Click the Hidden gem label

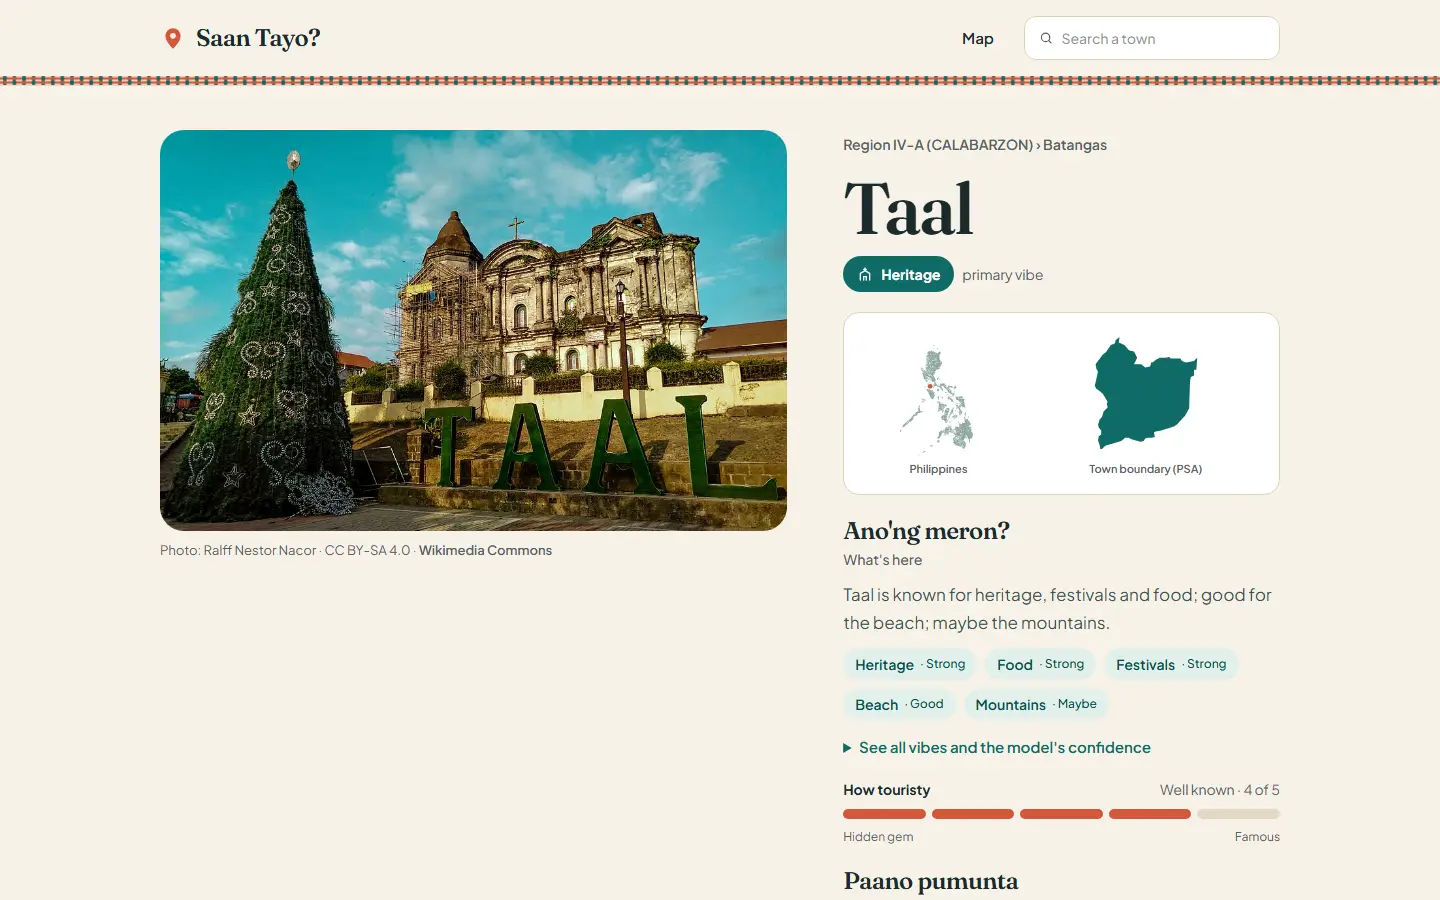878,837
